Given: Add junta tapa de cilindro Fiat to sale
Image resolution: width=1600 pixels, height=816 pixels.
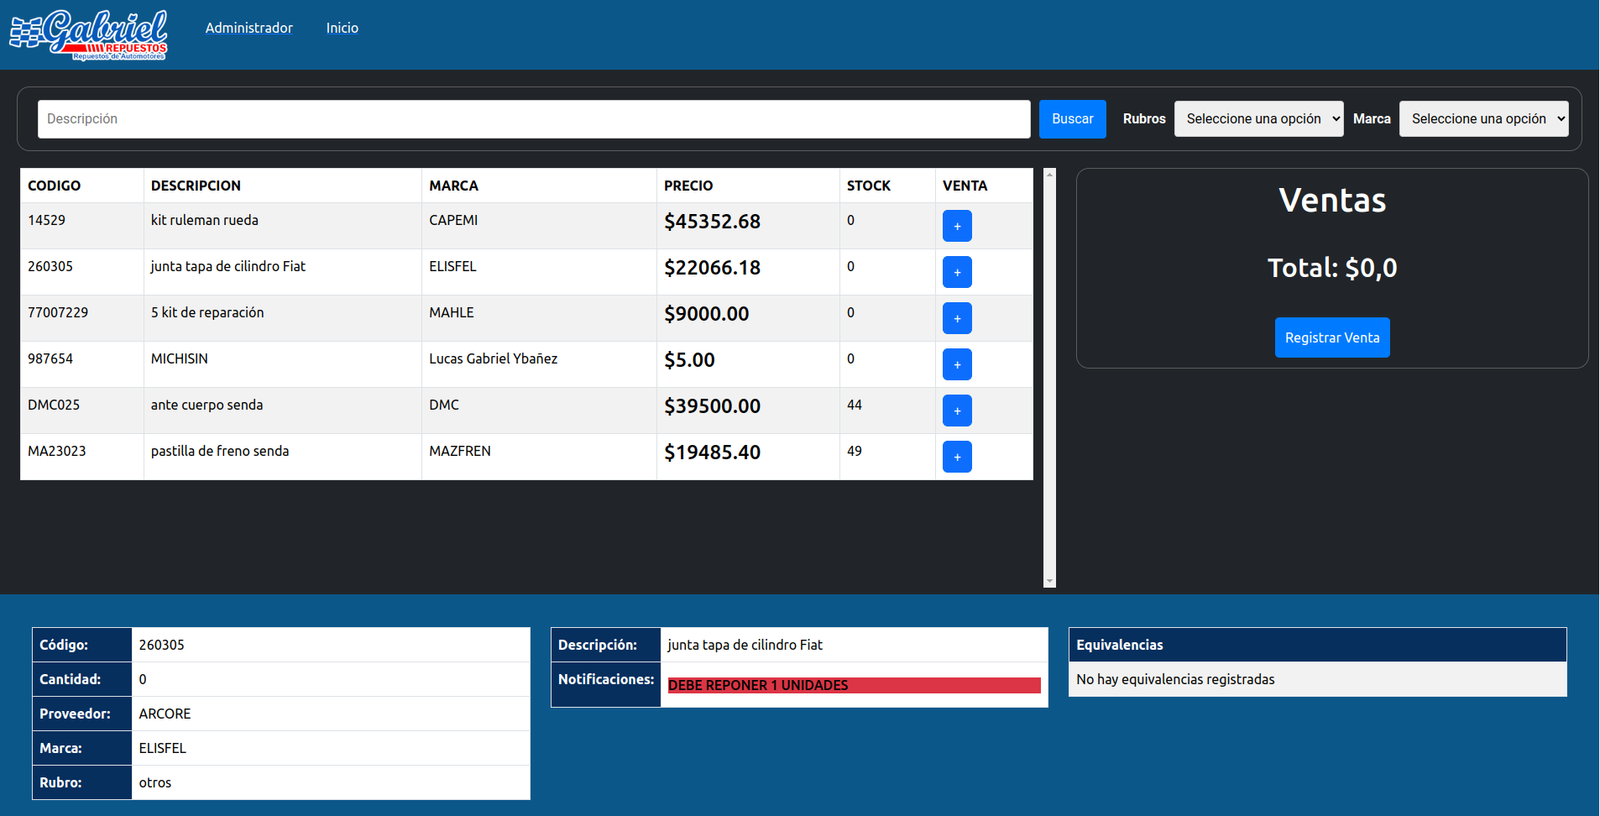Looking at the screenshot, I should (x=957, y=272).
